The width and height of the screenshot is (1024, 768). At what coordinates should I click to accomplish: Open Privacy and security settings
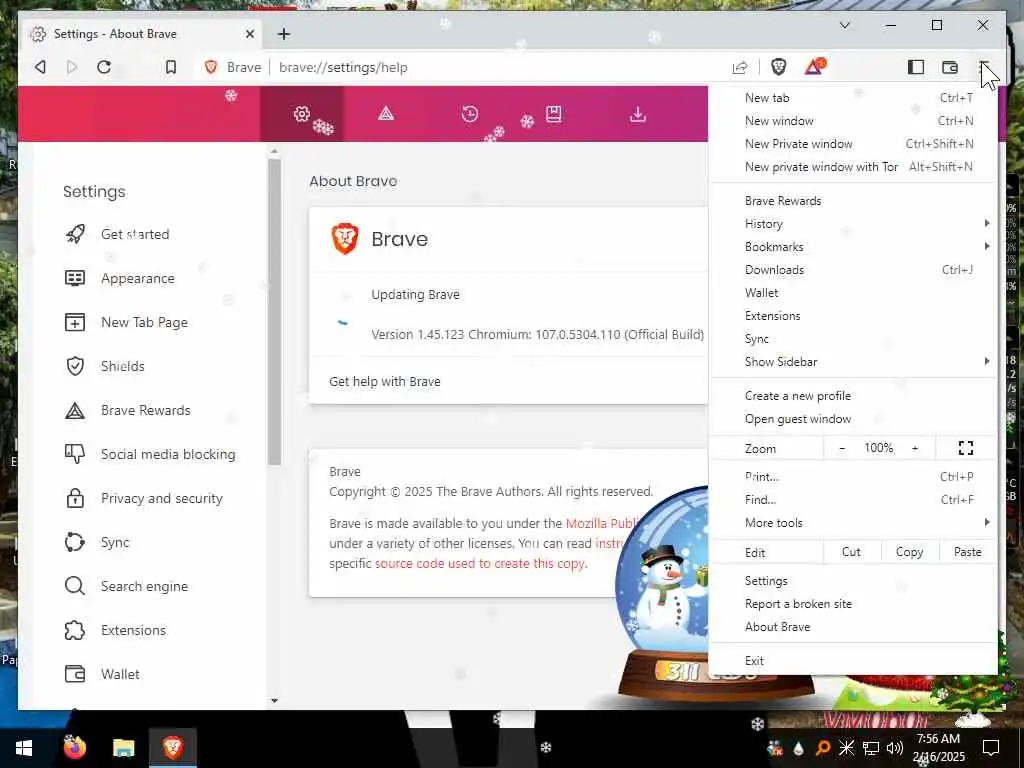click(x=161, y=498)
